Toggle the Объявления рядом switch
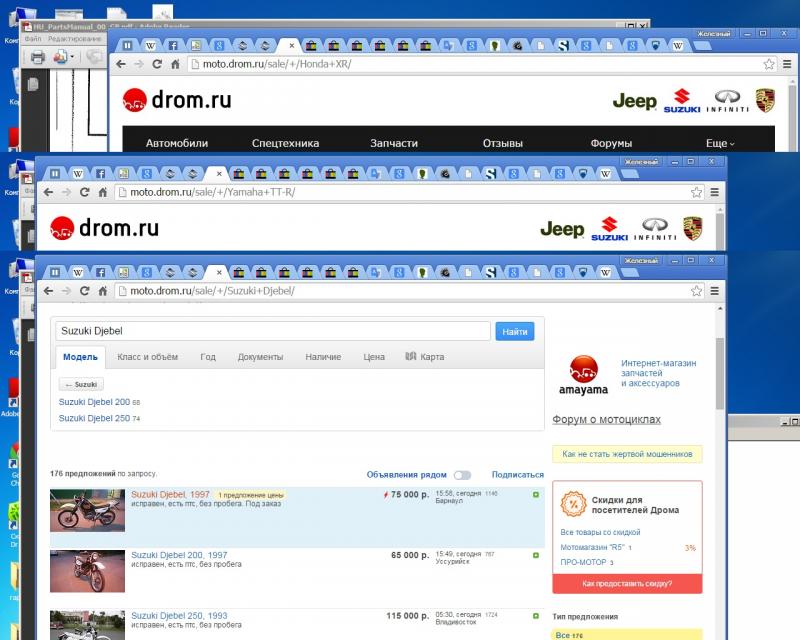 462,475
